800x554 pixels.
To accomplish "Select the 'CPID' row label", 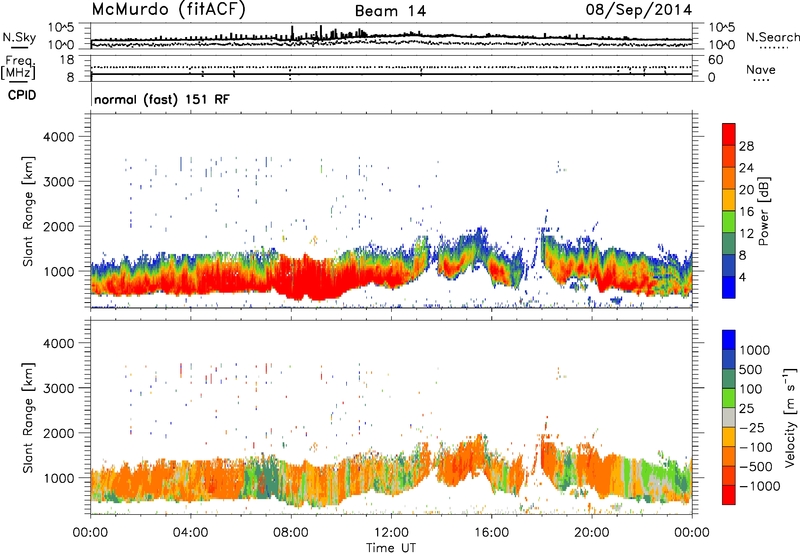I will point(22,95).
